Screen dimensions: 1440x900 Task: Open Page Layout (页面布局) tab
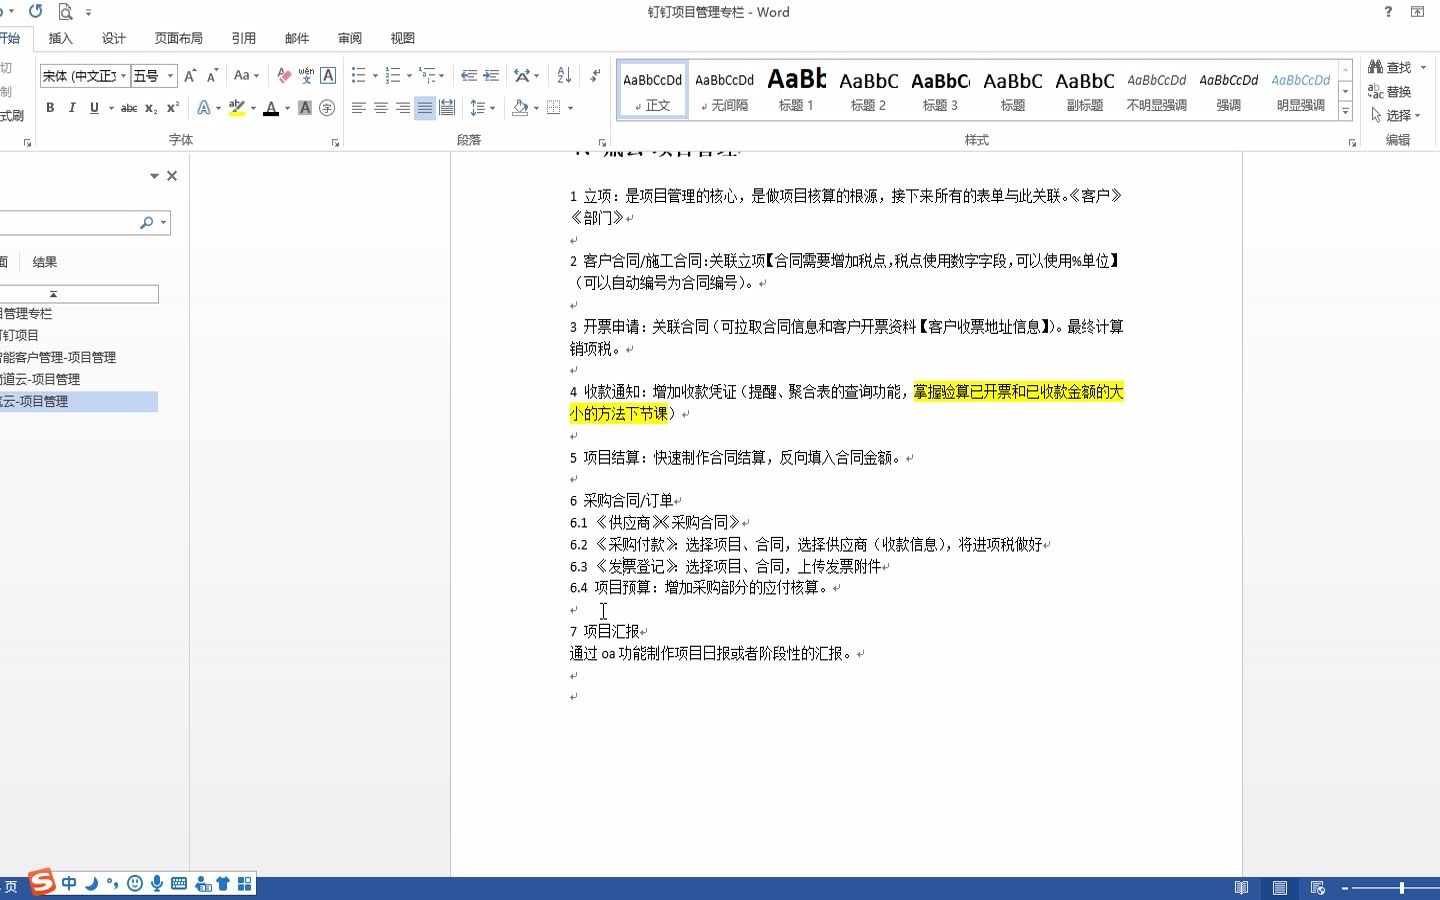pos(178,38)
